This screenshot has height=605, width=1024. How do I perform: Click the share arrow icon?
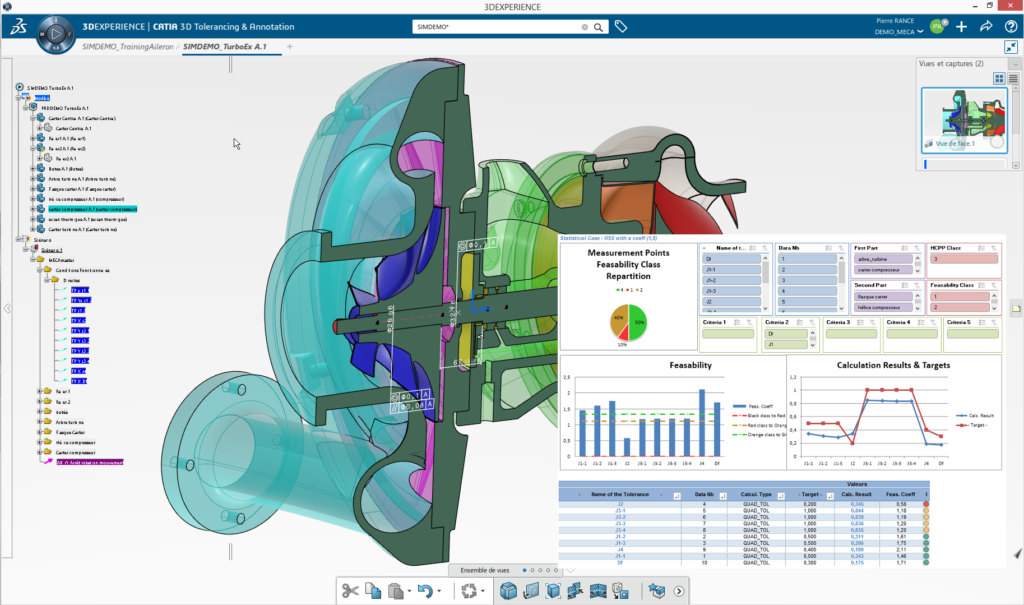click(986, 27)
